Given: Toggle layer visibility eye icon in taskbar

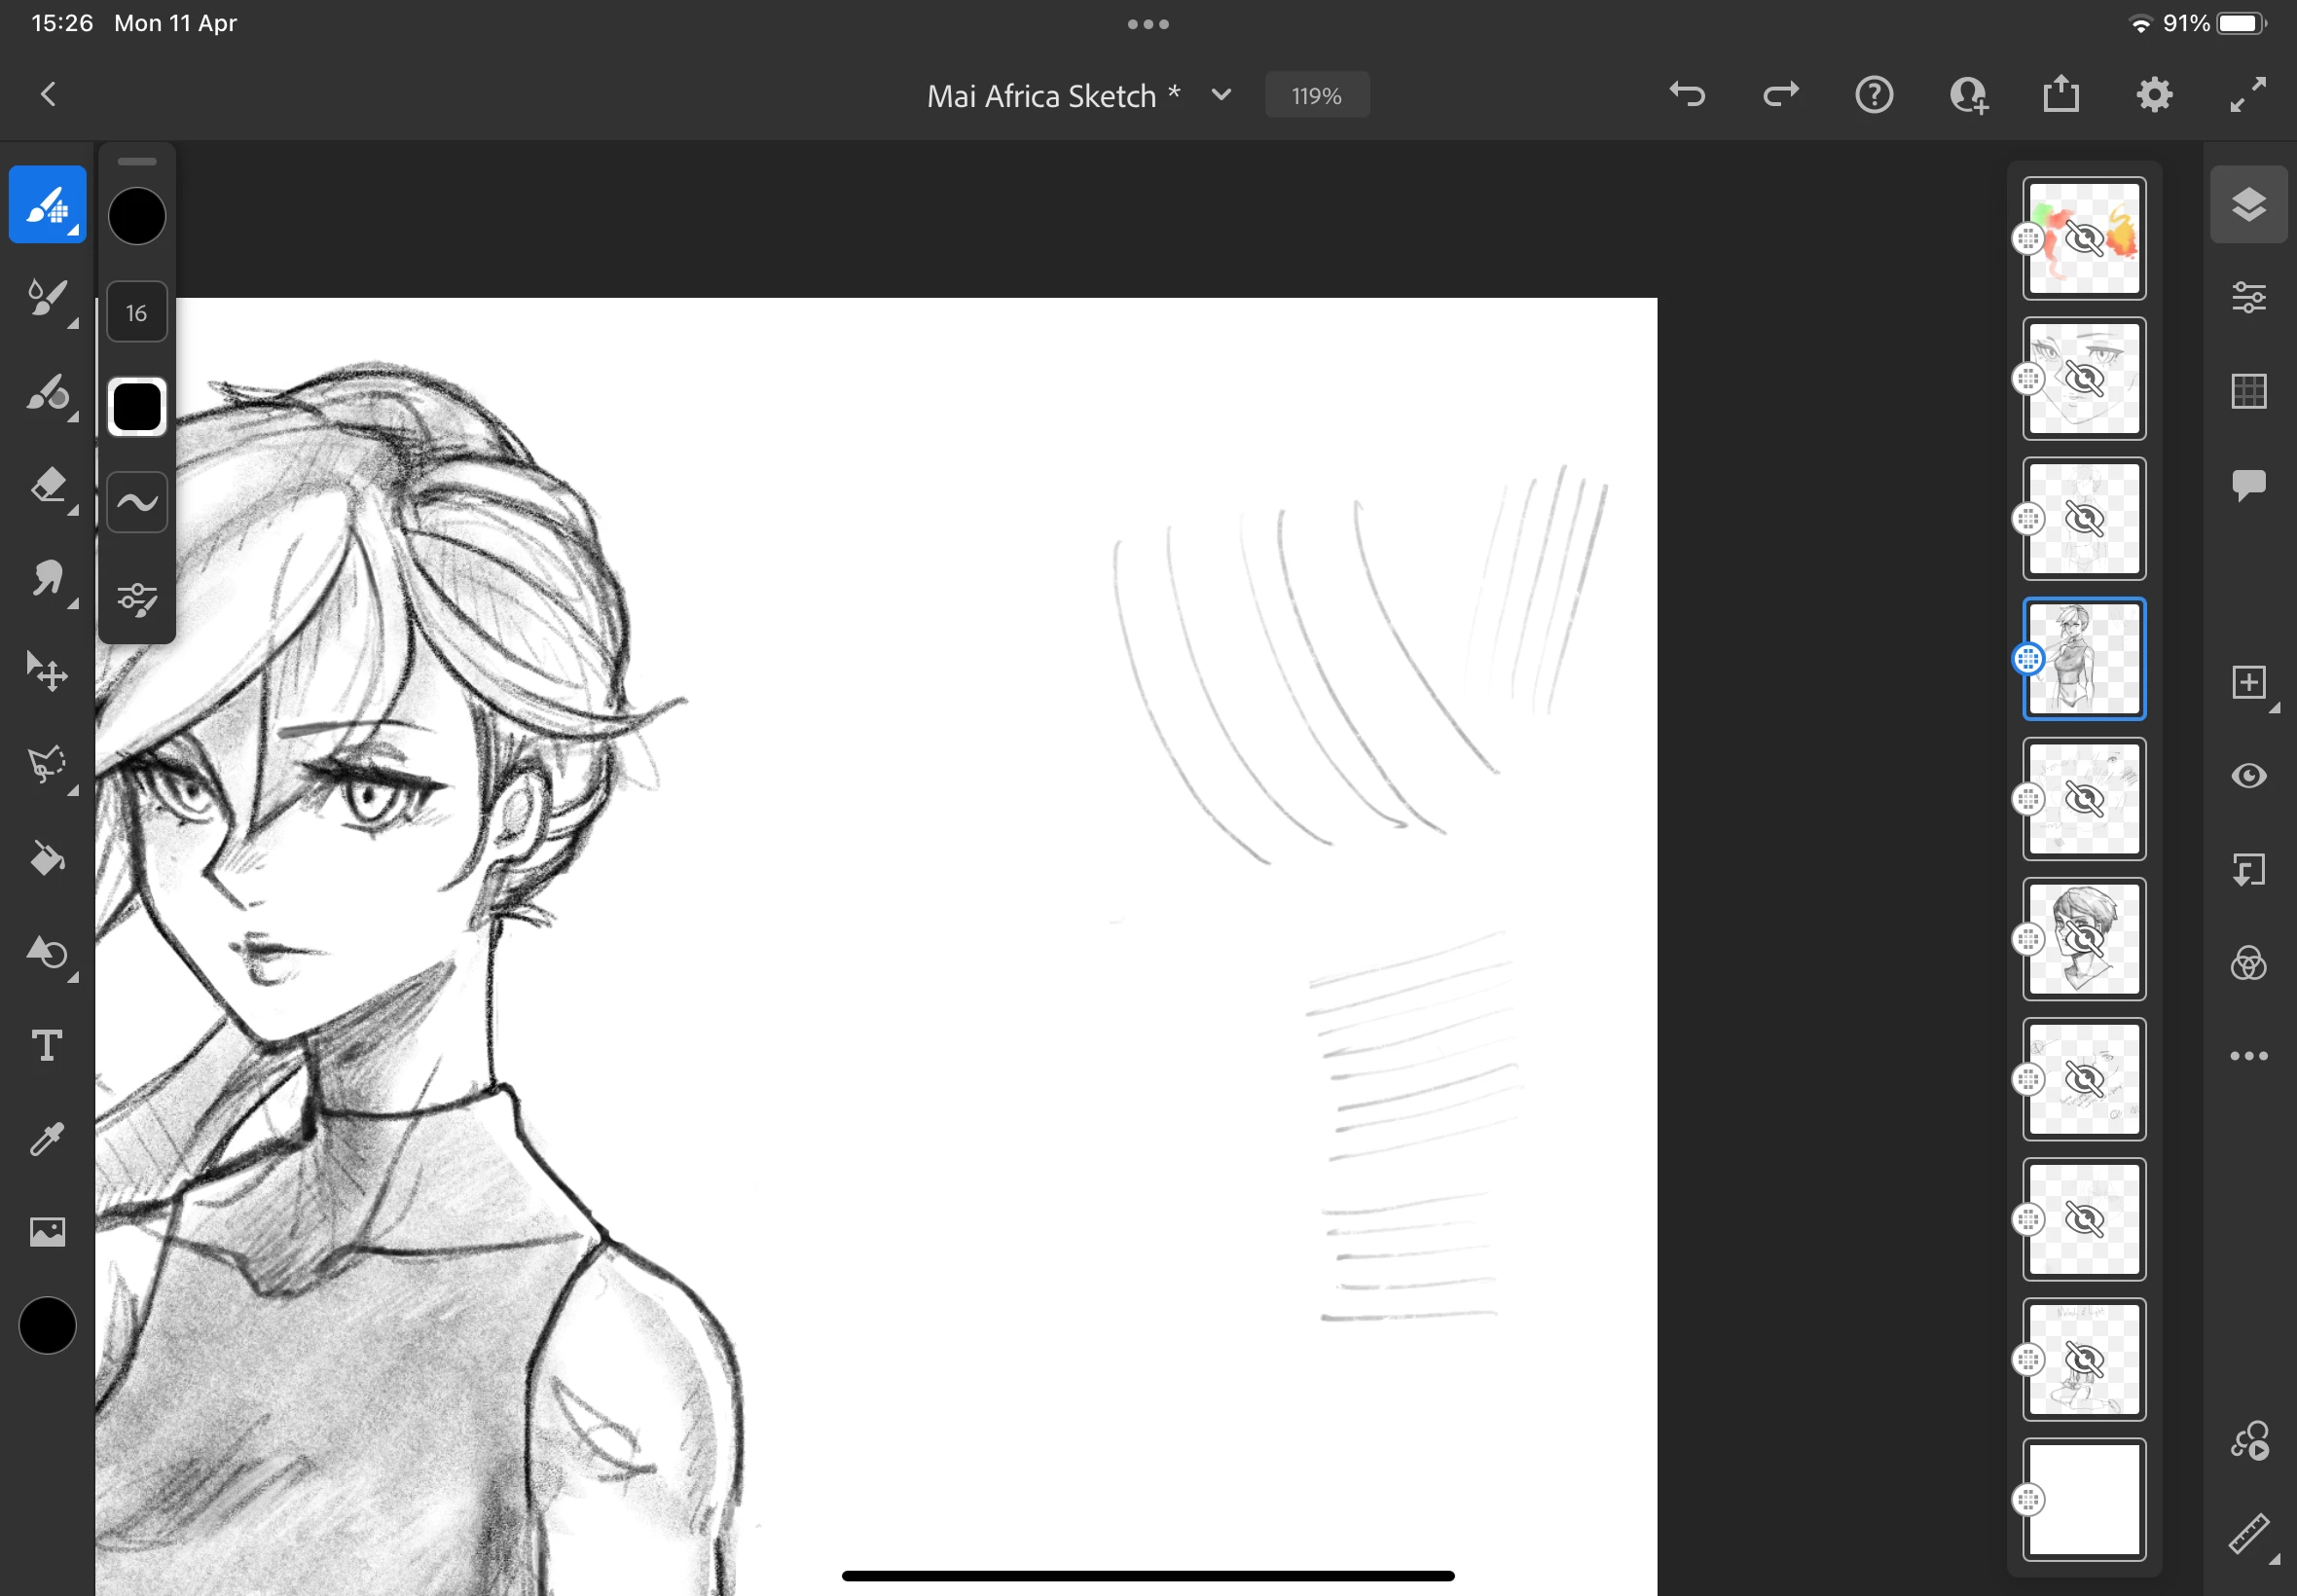Looking at the screenshot, I should 2248,777.
